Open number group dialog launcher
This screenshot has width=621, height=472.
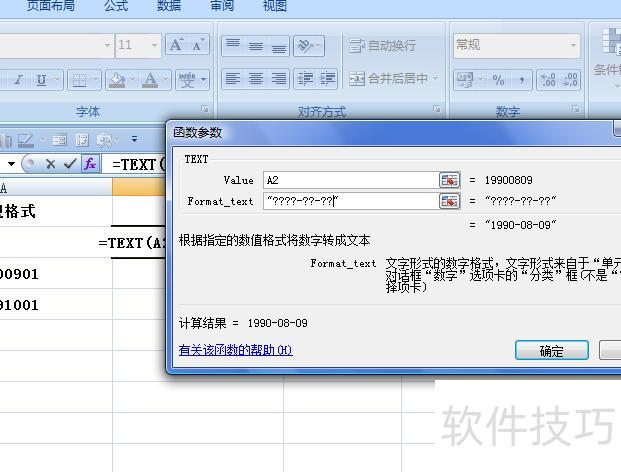click(575, 108)
